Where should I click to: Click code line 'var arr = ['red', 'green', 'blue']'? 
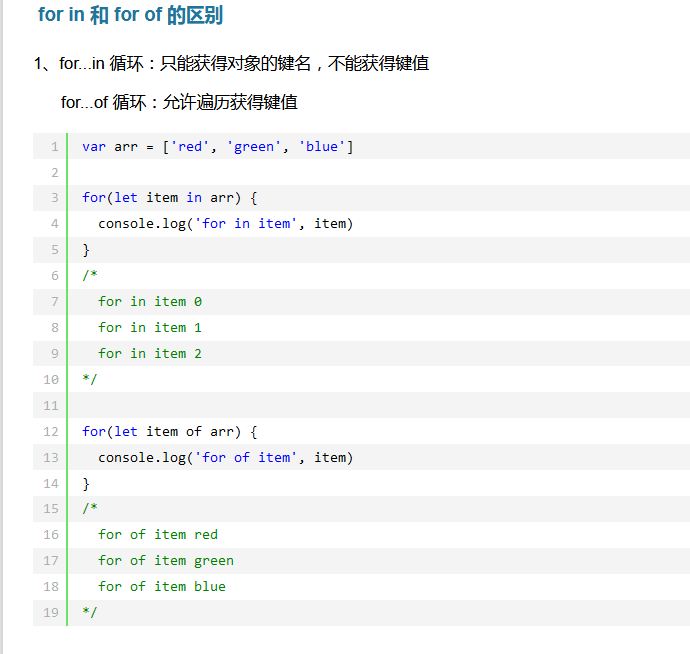218,147
